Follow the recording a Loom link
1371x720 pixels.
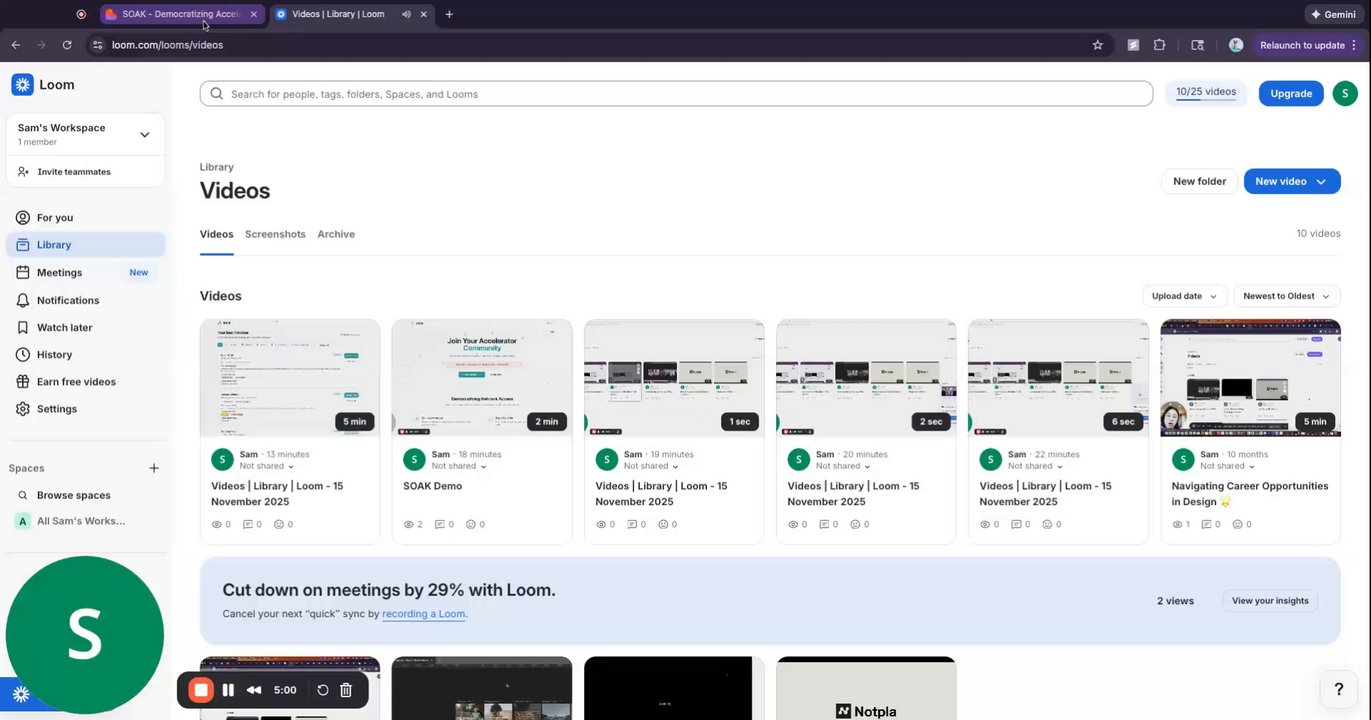click(x=423, y=614)
